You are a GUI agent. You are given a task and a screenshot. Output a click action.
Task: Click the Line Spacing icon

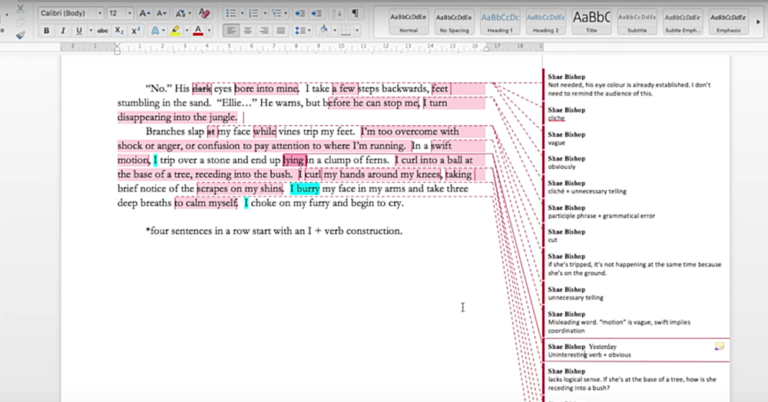click(300, 31)
